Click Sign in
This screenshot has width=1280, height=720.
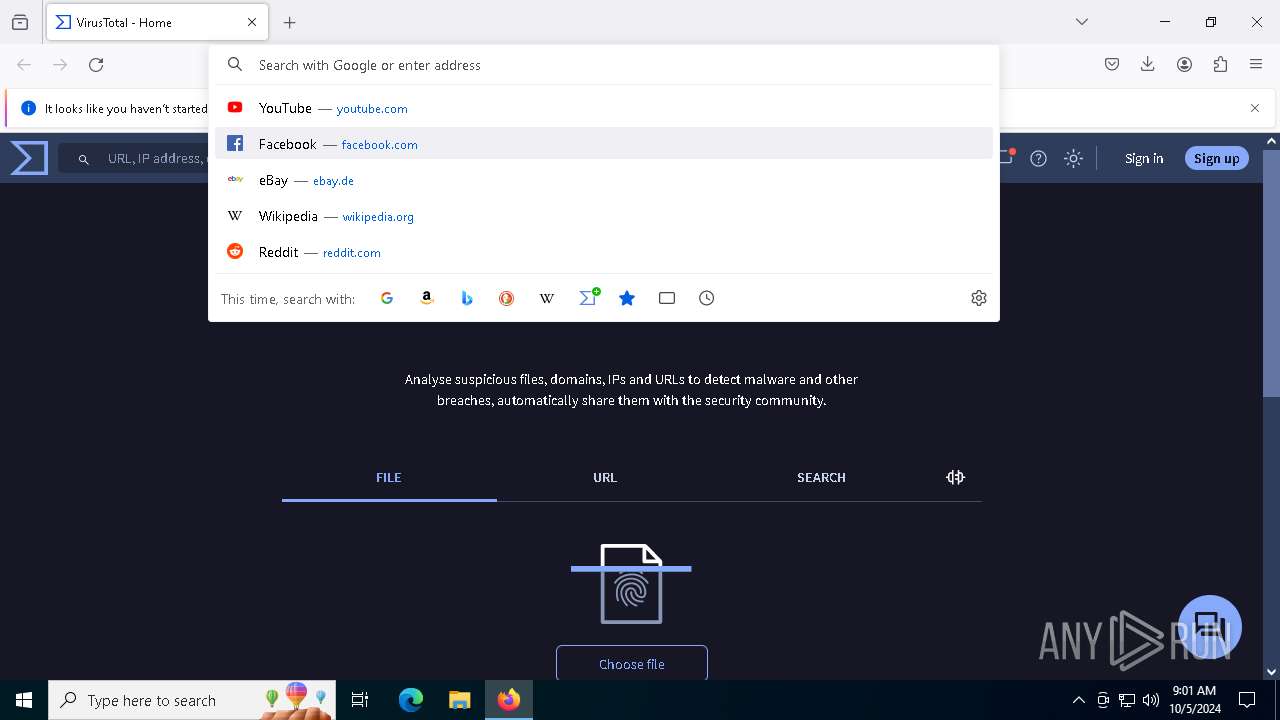pyautogui.click(x=1144, y=158)
